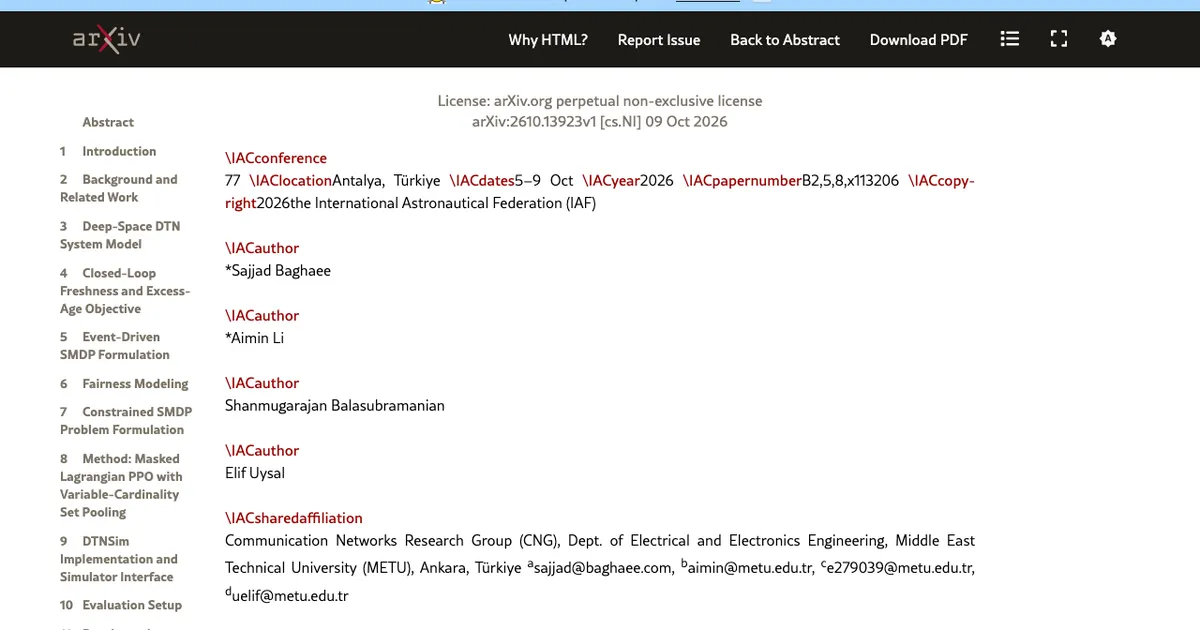The width and height of the screenshot is (1200, 630).
Task: Click author name Shanmugarajan Balasubramanian
Action: tap(335, 405)
